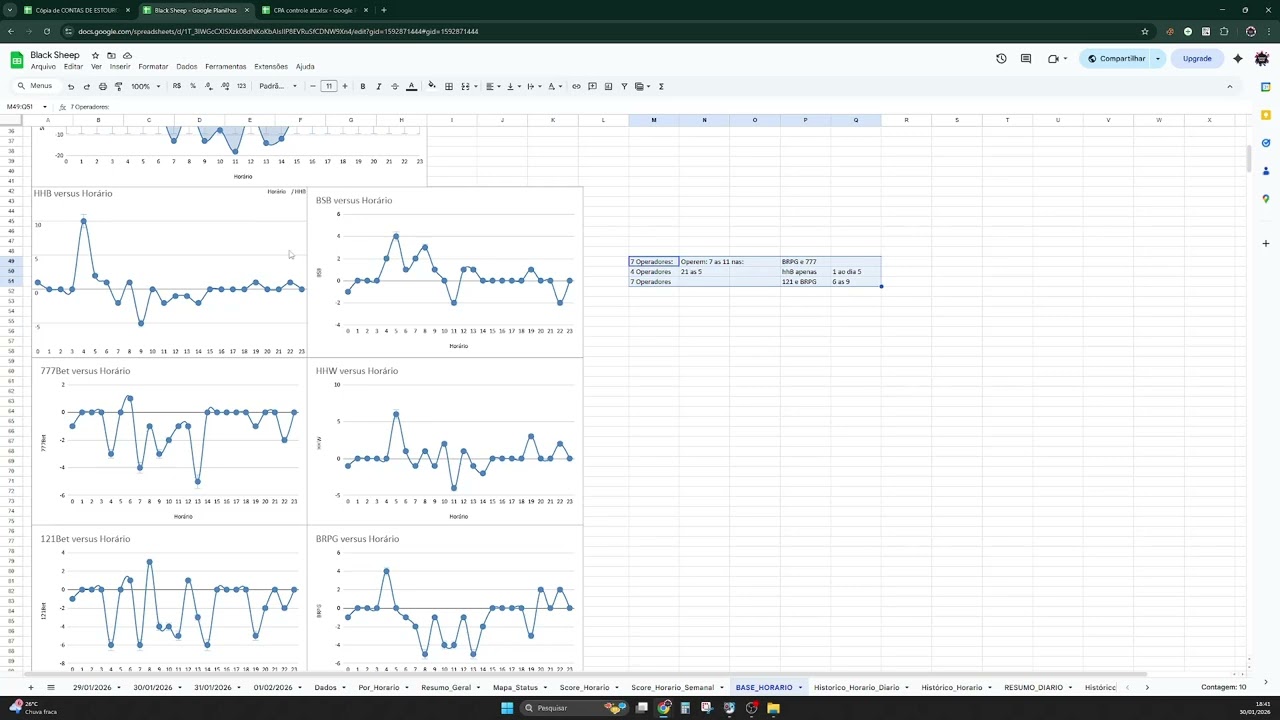Viewport: 1280px width, 720px height.
Task: Open the Formatar menu
Action: click(x=153, y=67)
